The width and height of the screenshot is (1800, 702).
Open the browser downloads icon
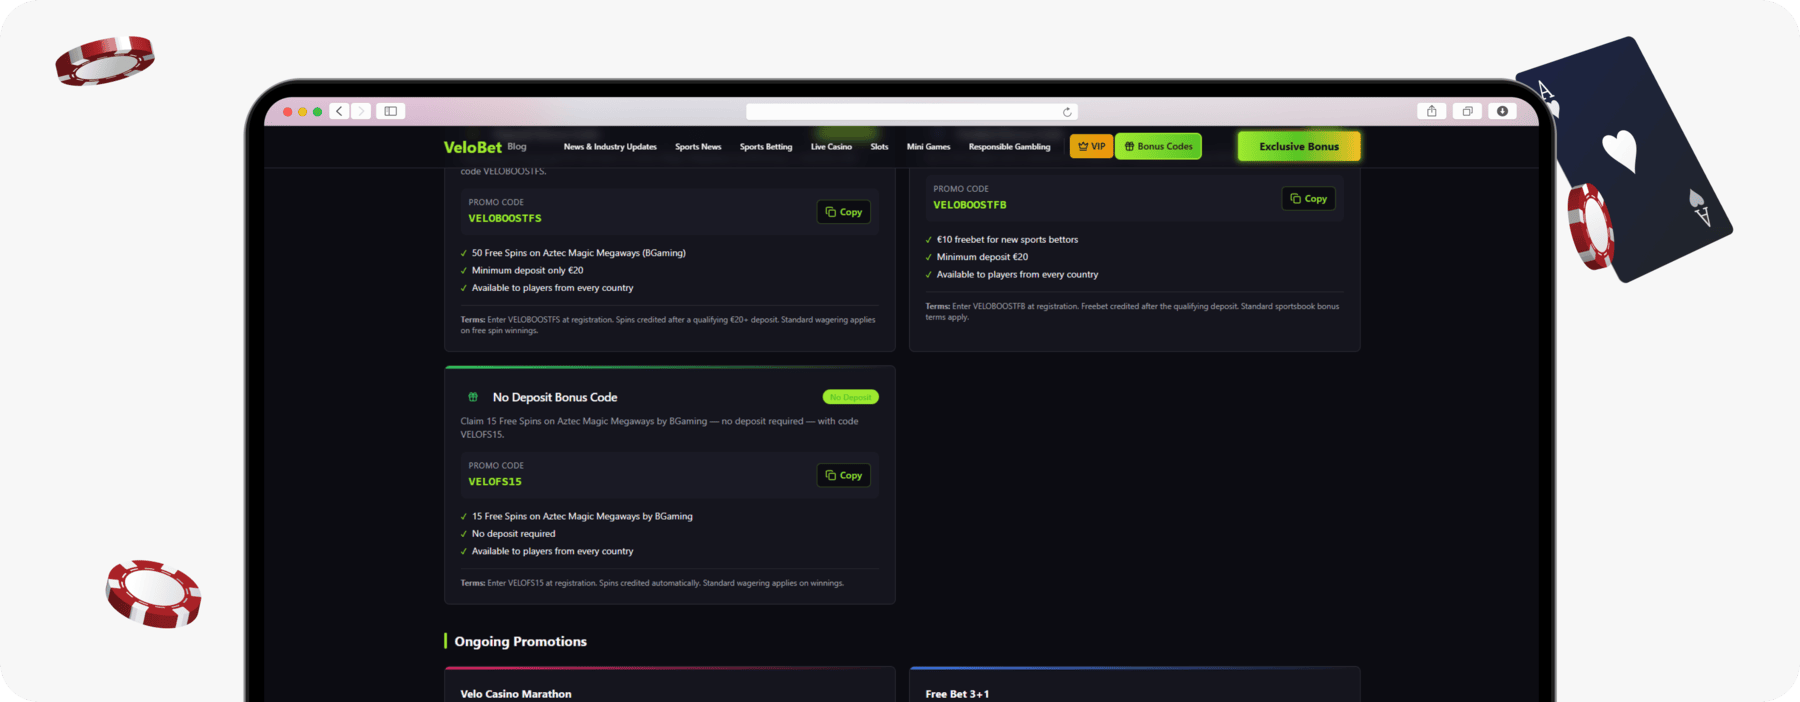click(1502, 111)
